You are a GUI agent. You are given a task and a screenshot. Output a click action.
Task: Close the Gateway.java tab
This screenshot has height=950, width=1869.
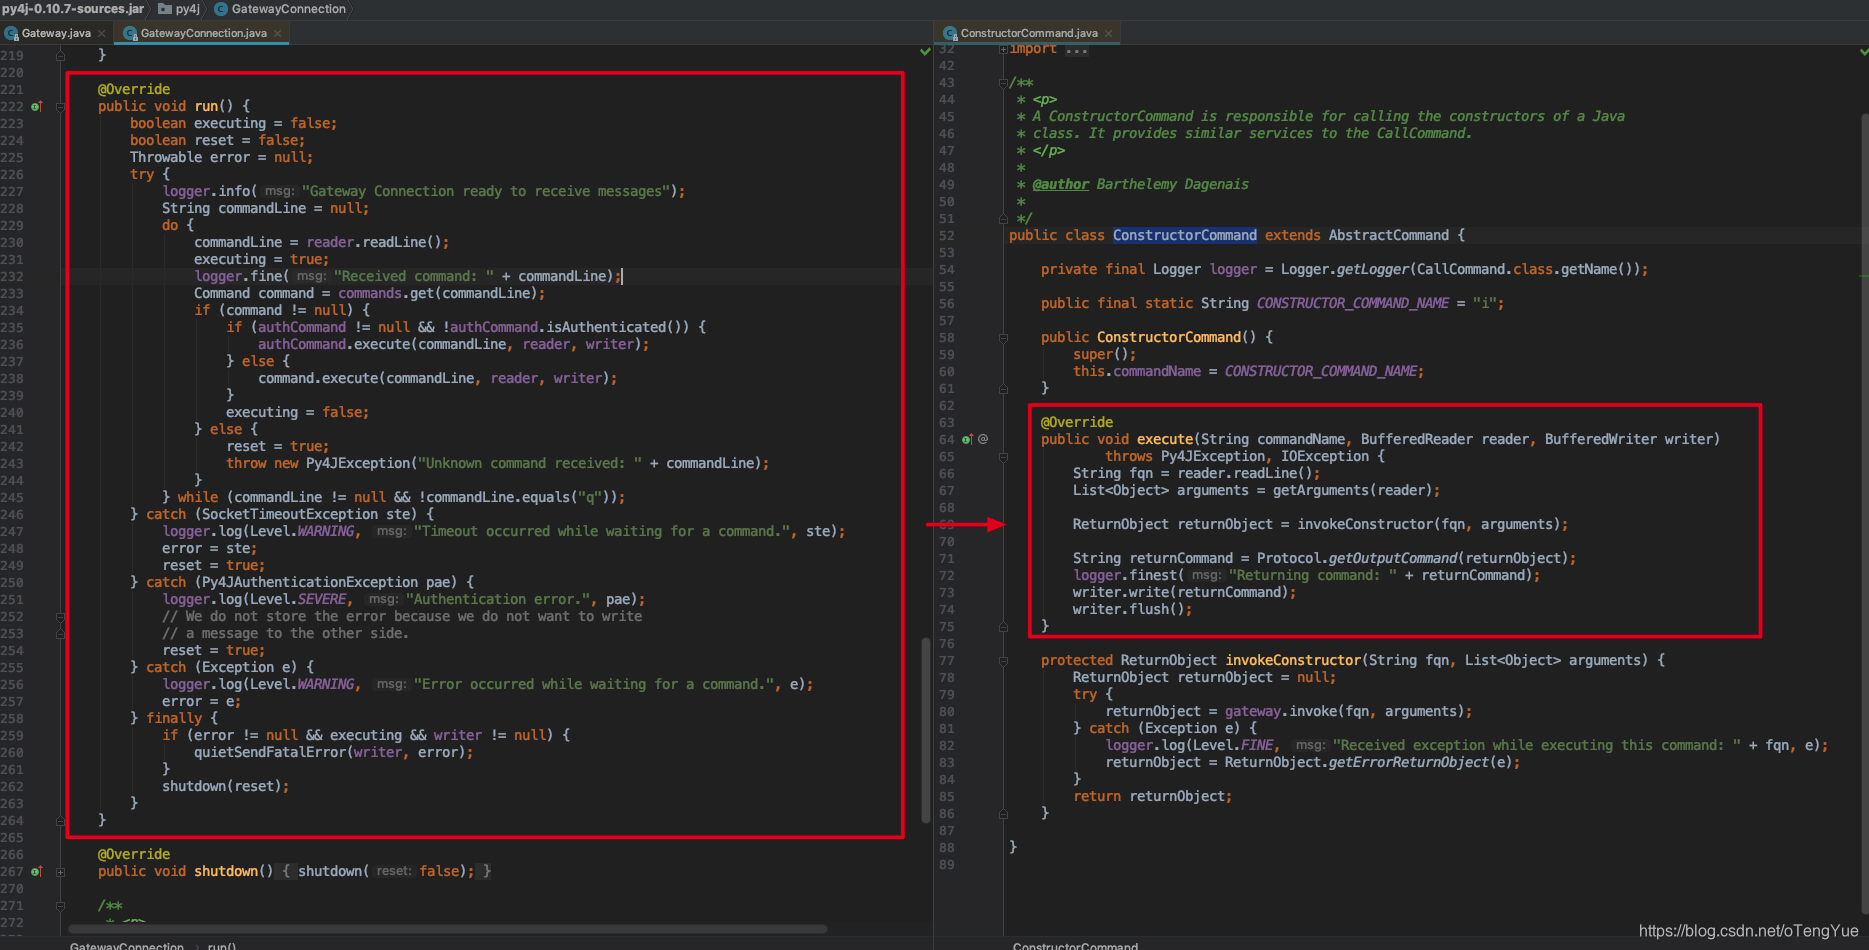[x=101, y=33]
